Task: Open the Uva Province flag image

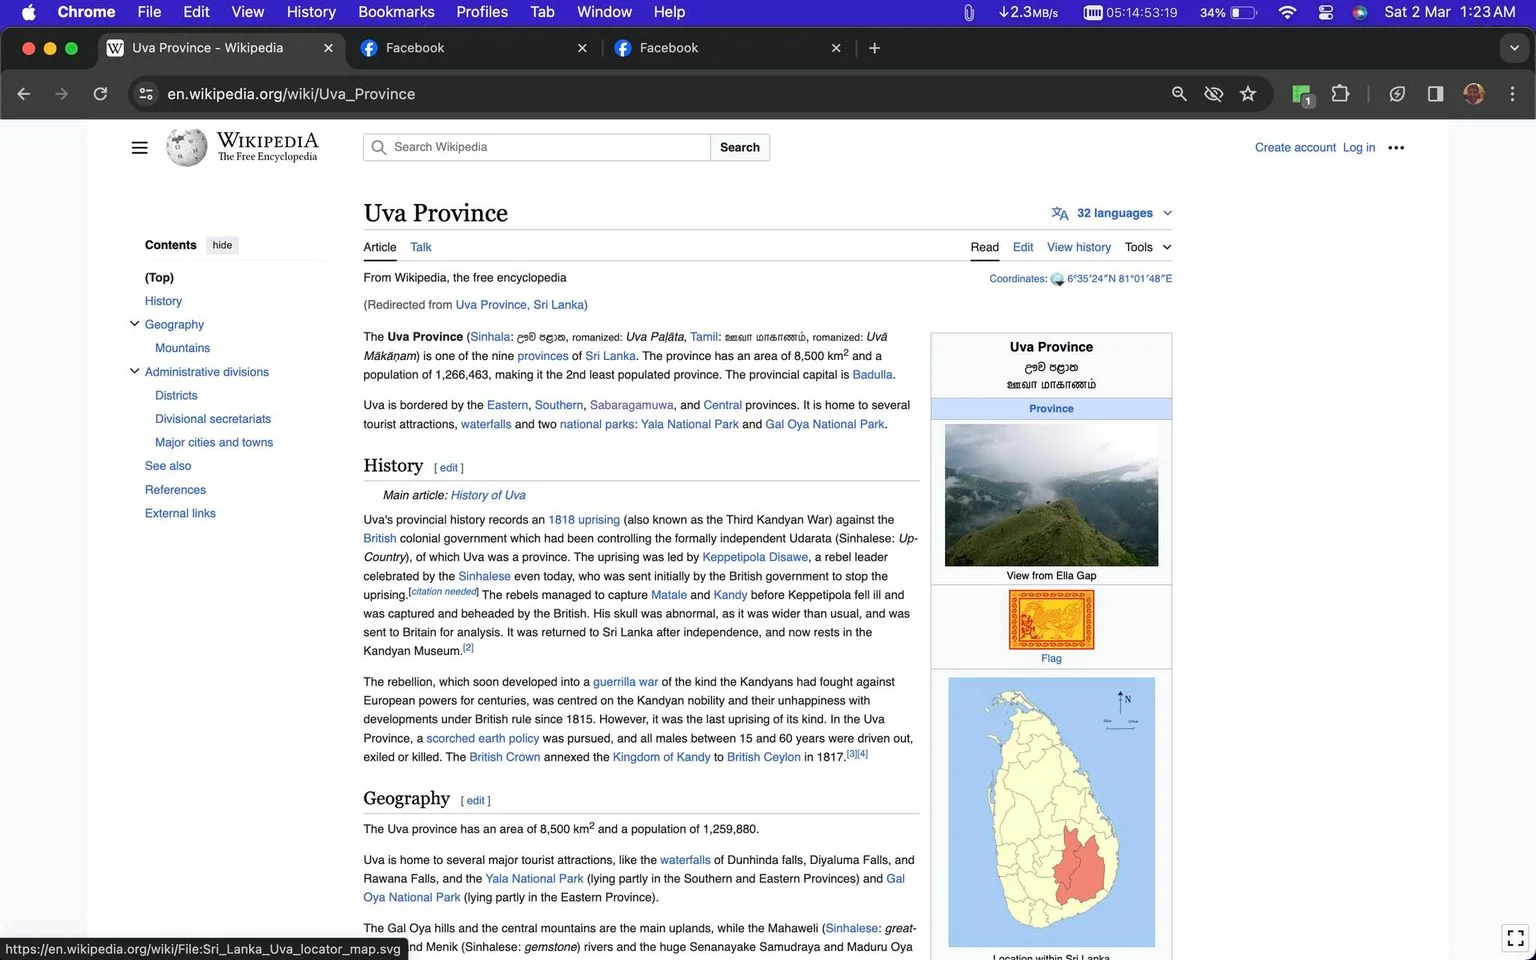Action: [1051, 620]
